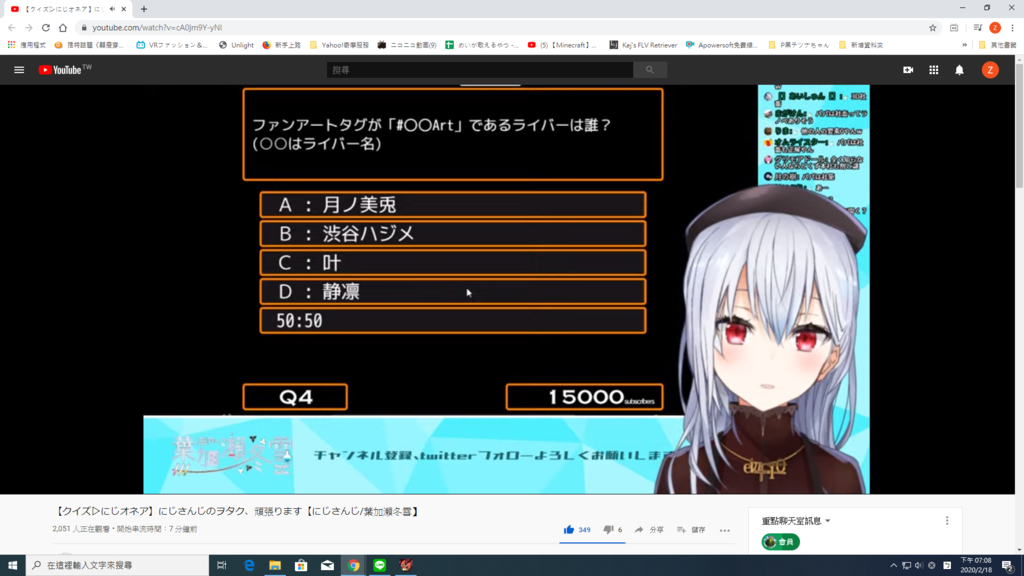Open Task View on the taskbar
This screenshot has height=576, width=1024.
point(222,565)
